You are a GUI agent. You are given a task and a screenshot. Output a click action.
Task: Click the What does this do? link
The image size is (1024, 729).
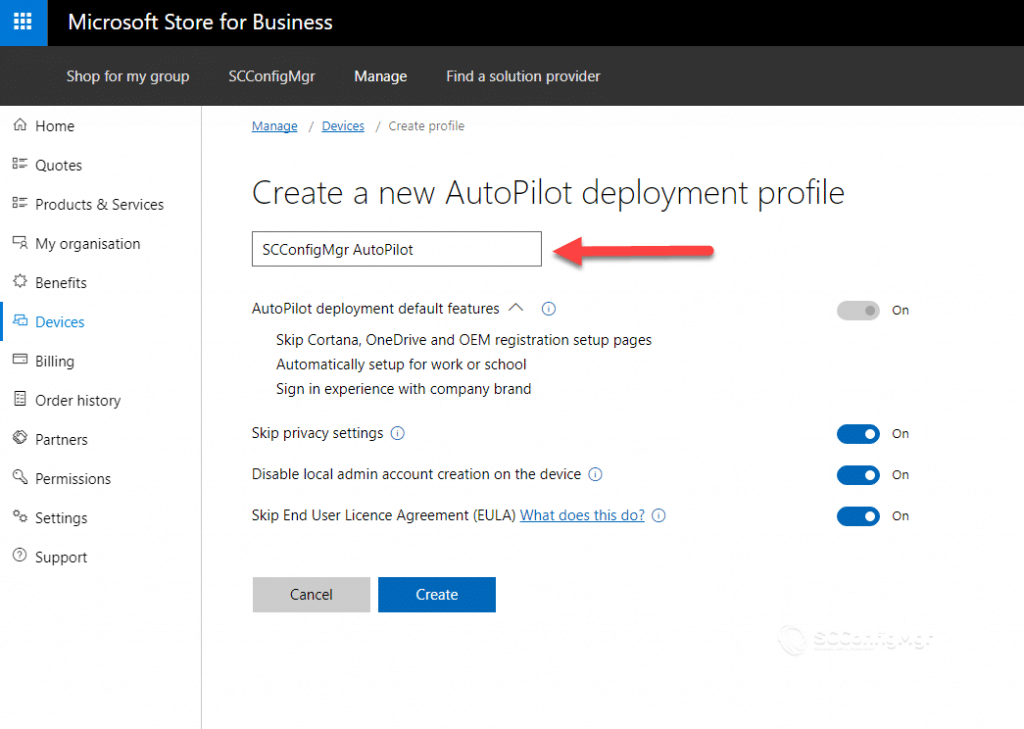[x=581, y=515]
